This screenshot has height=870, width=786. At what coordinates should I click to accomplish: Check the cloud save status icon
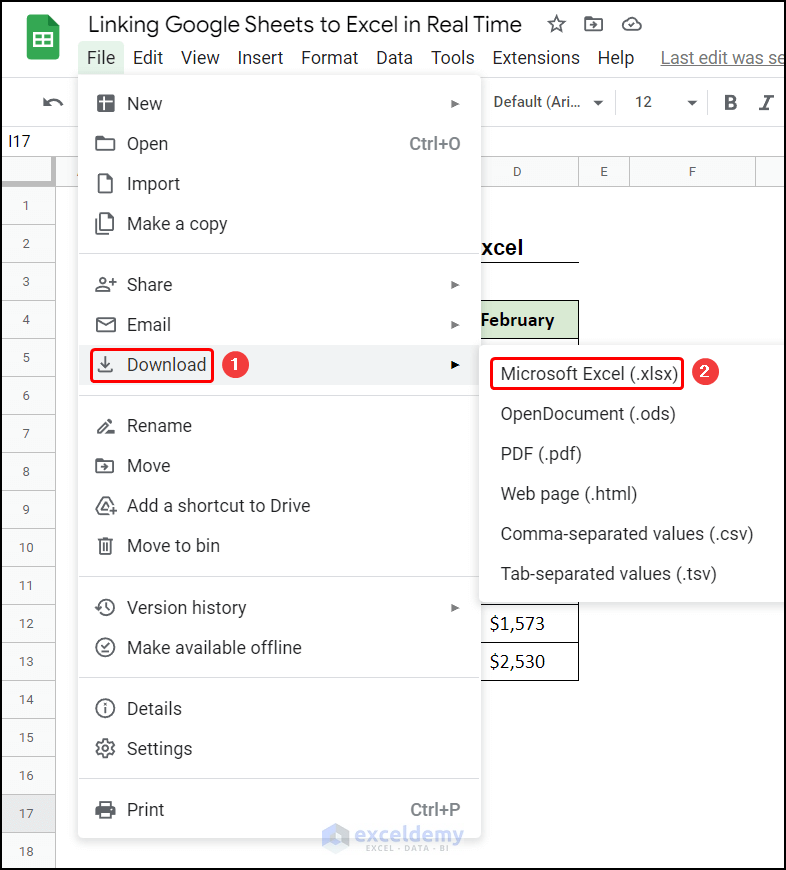click(x=631, y=24)
